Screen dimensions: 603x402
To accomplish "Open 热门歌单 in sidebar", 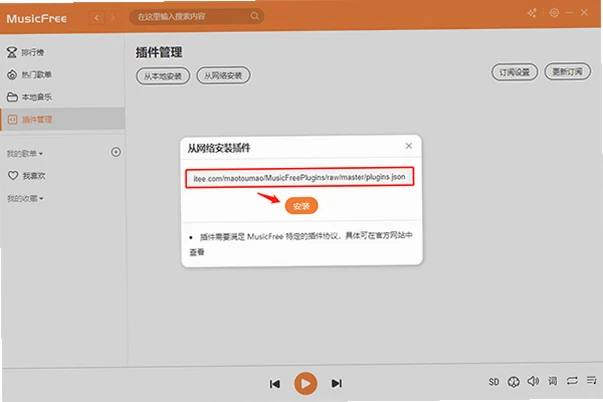I will (29, 74).
